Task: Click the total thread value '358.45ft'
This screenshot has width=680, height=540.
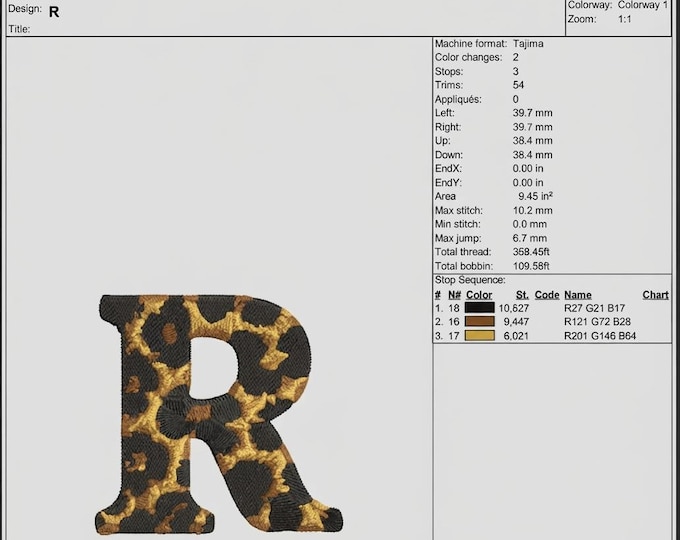Action: [531, 252]
